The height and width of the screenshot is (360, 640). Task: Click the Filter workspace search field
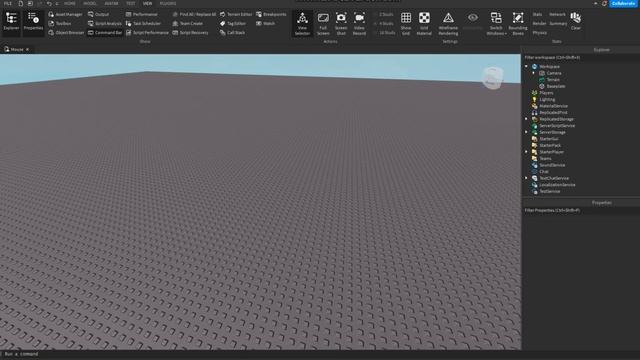[x=580, y=58]
